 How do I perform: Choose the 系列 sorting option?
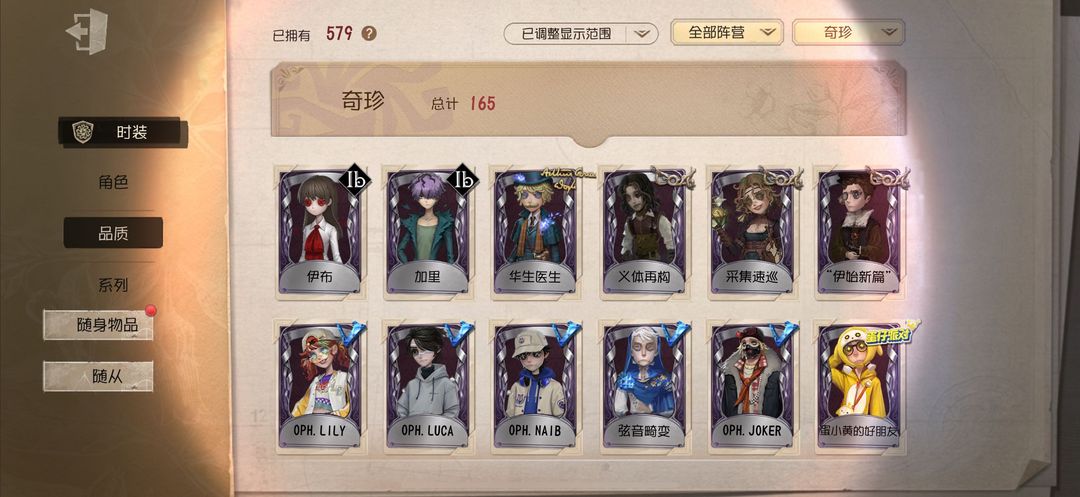coord(113,284)
